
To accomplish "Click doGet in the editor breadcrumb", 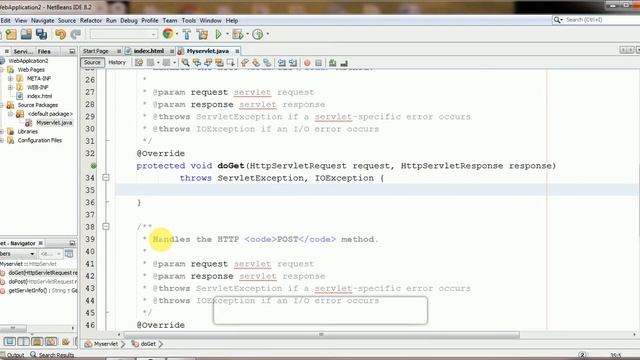I will pyautogui.click(x=148, y=344).
